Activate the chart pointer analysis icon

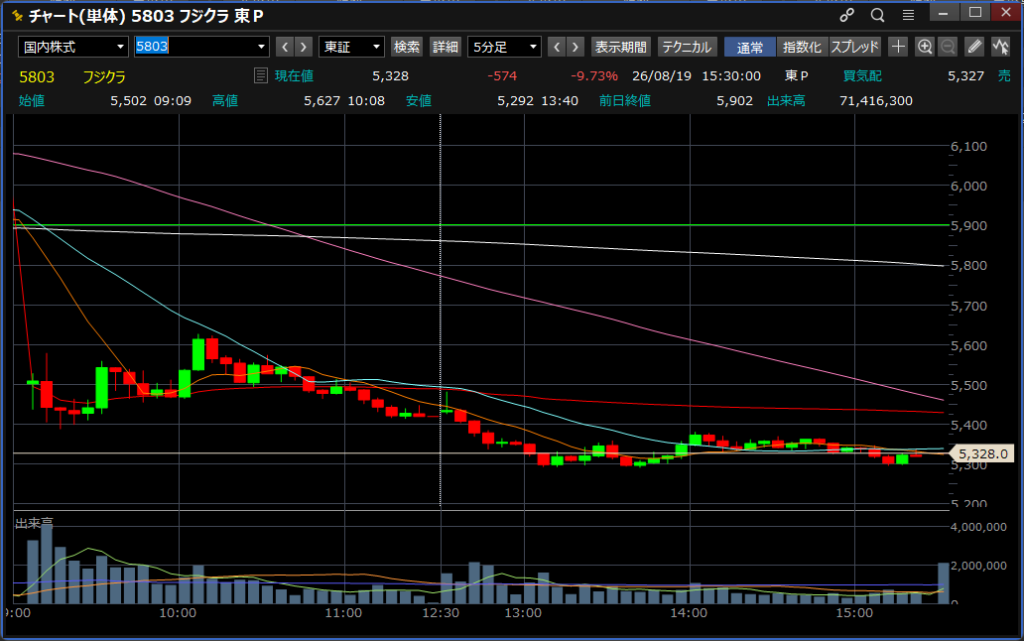[1000, 46]
